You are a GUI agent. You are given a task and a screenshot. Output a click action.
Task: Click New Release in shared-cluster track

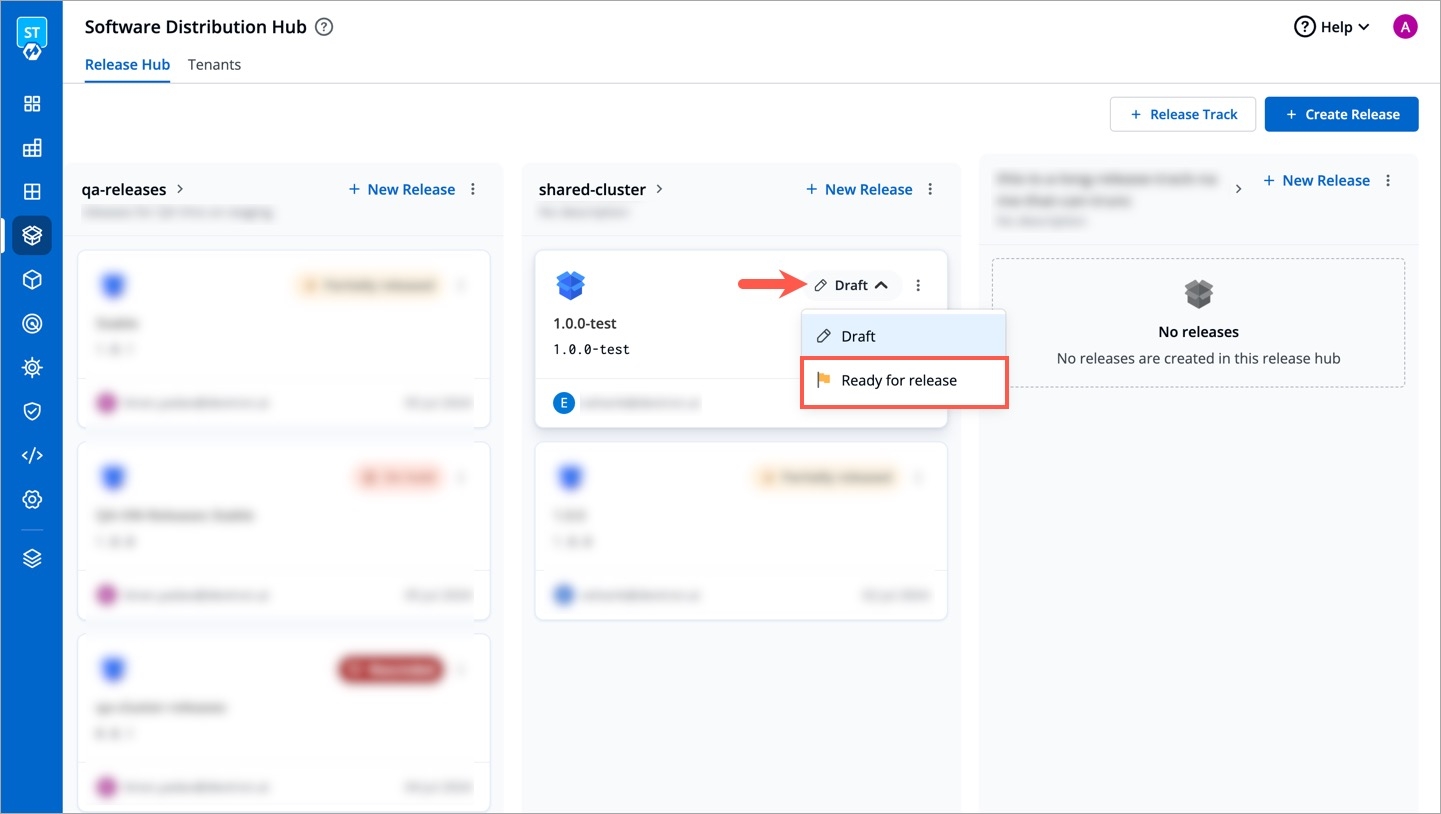click(x=859, y=189)
